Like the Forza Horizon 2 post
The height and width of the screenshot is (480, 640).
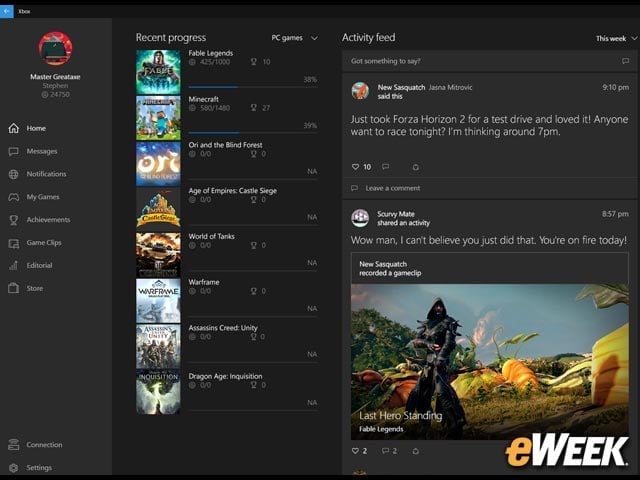[x=356, y=167]
